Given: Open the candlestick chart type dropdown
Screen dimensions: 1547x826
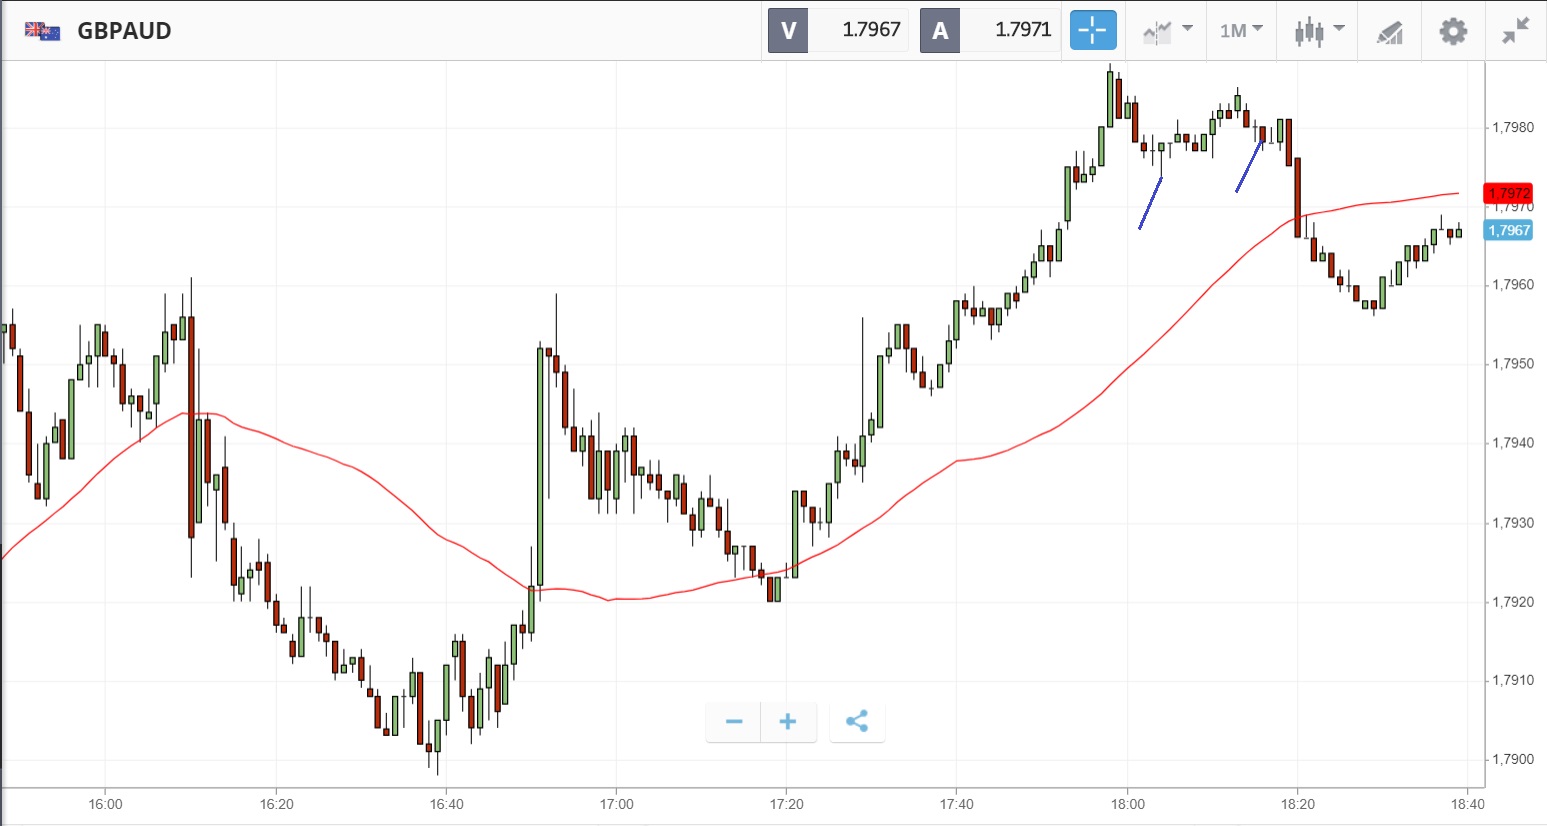Looking at the screenshot, I should (x=1318, y=30).
